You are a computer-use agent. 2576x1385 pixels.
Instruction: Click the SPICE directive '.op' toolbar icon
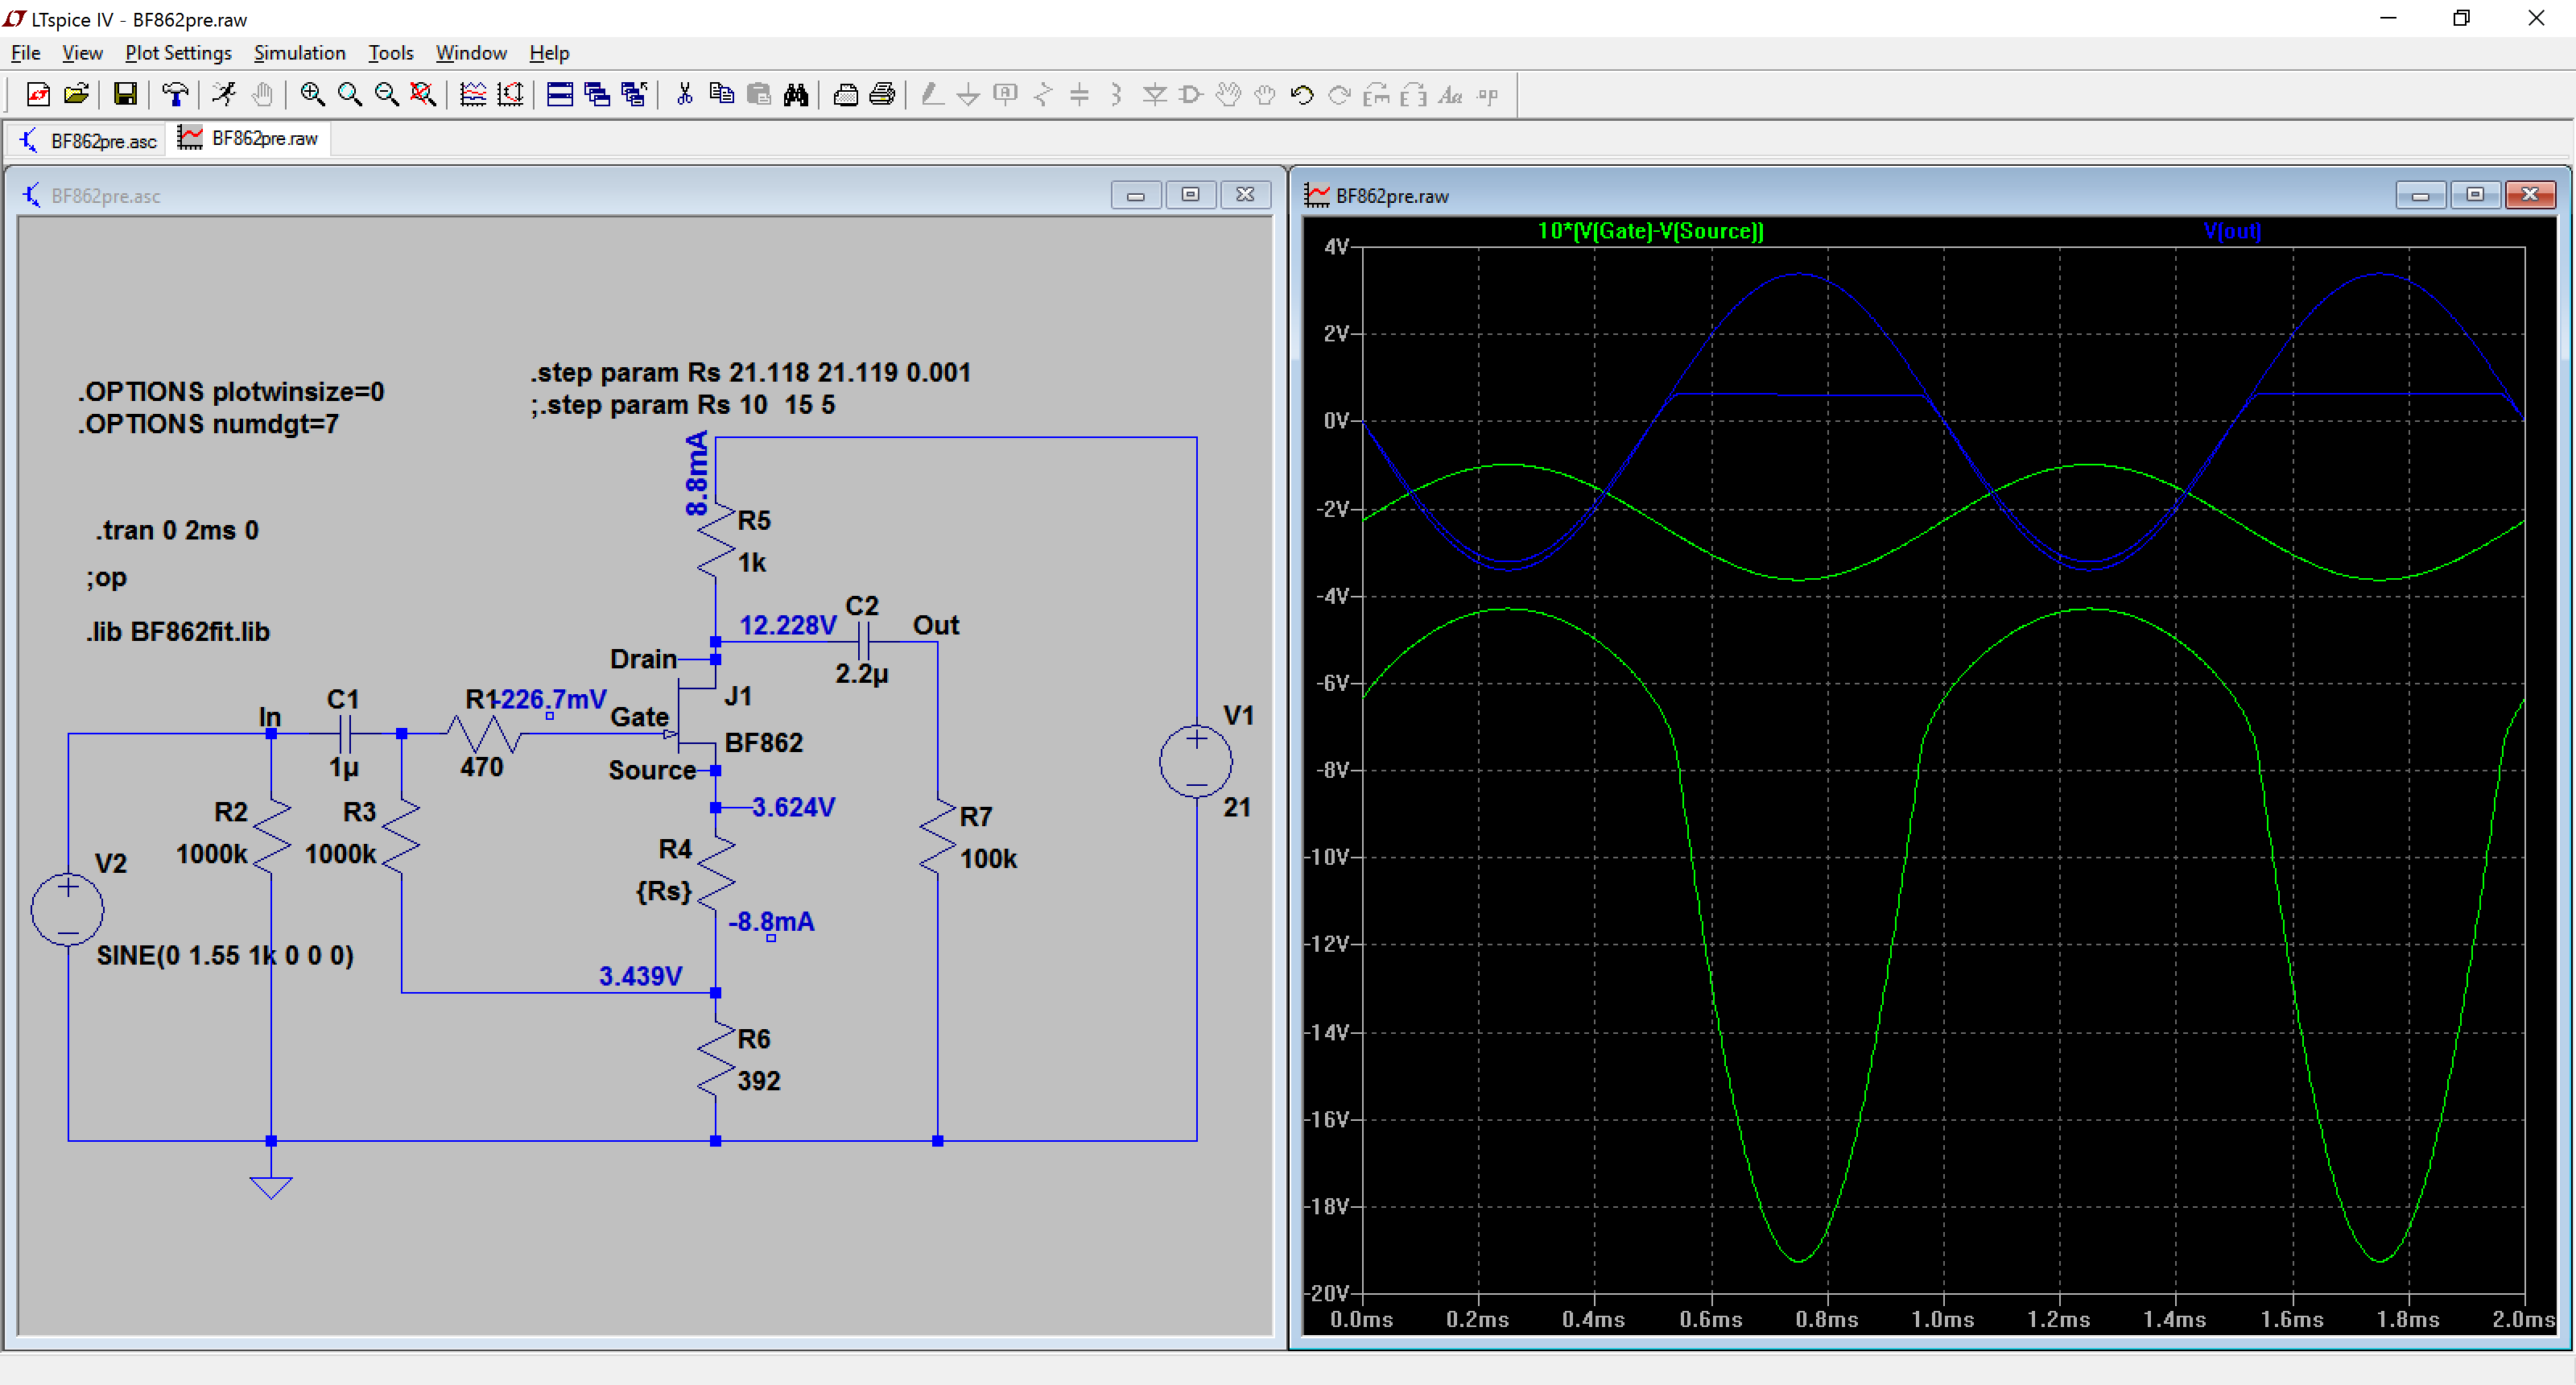1488,95
